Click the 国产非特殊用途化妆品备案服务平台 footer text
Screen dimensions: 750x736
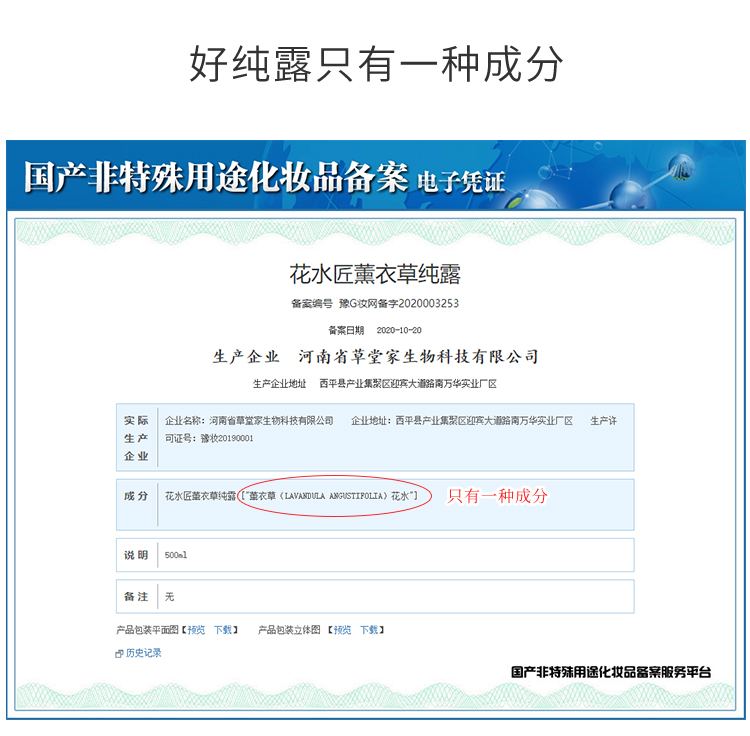pyautogui.click(x=611, y=672)
